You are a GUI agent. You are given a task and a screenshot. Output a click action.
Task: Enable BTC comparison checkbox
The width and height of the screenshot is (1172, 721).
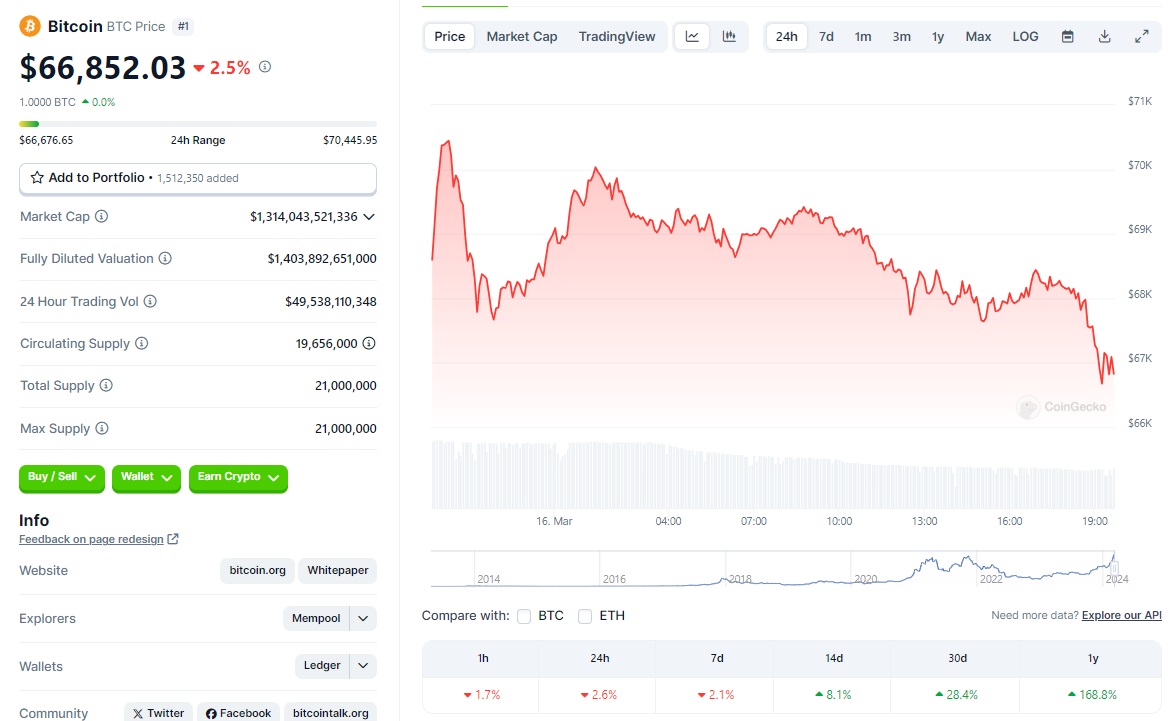click(x=524, y=616)
